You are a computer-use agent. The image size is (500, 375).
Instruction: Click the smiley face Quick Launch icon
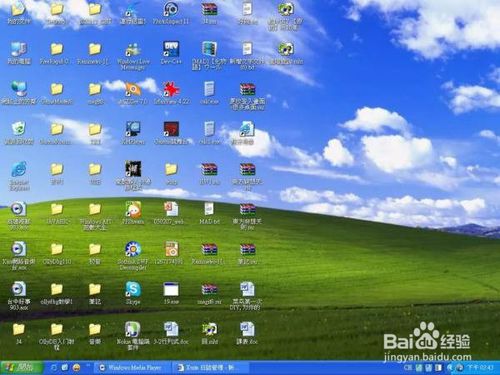coord(76,368)
